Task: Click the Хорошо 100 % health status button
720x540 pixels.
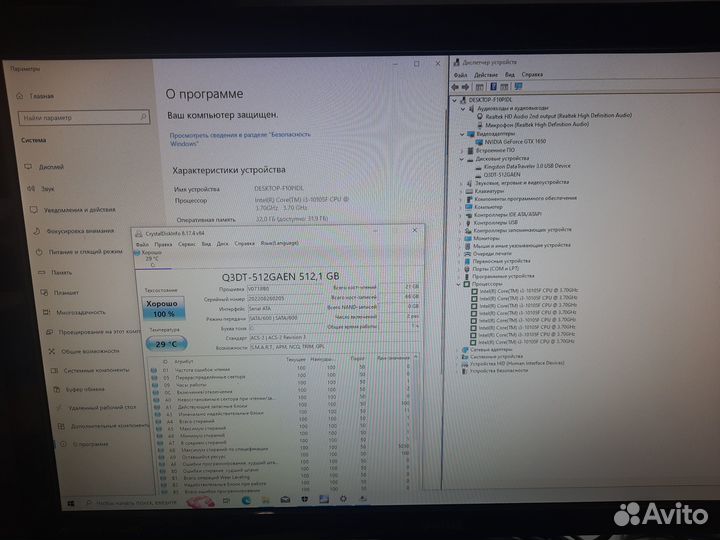Action: coord(163,309)
